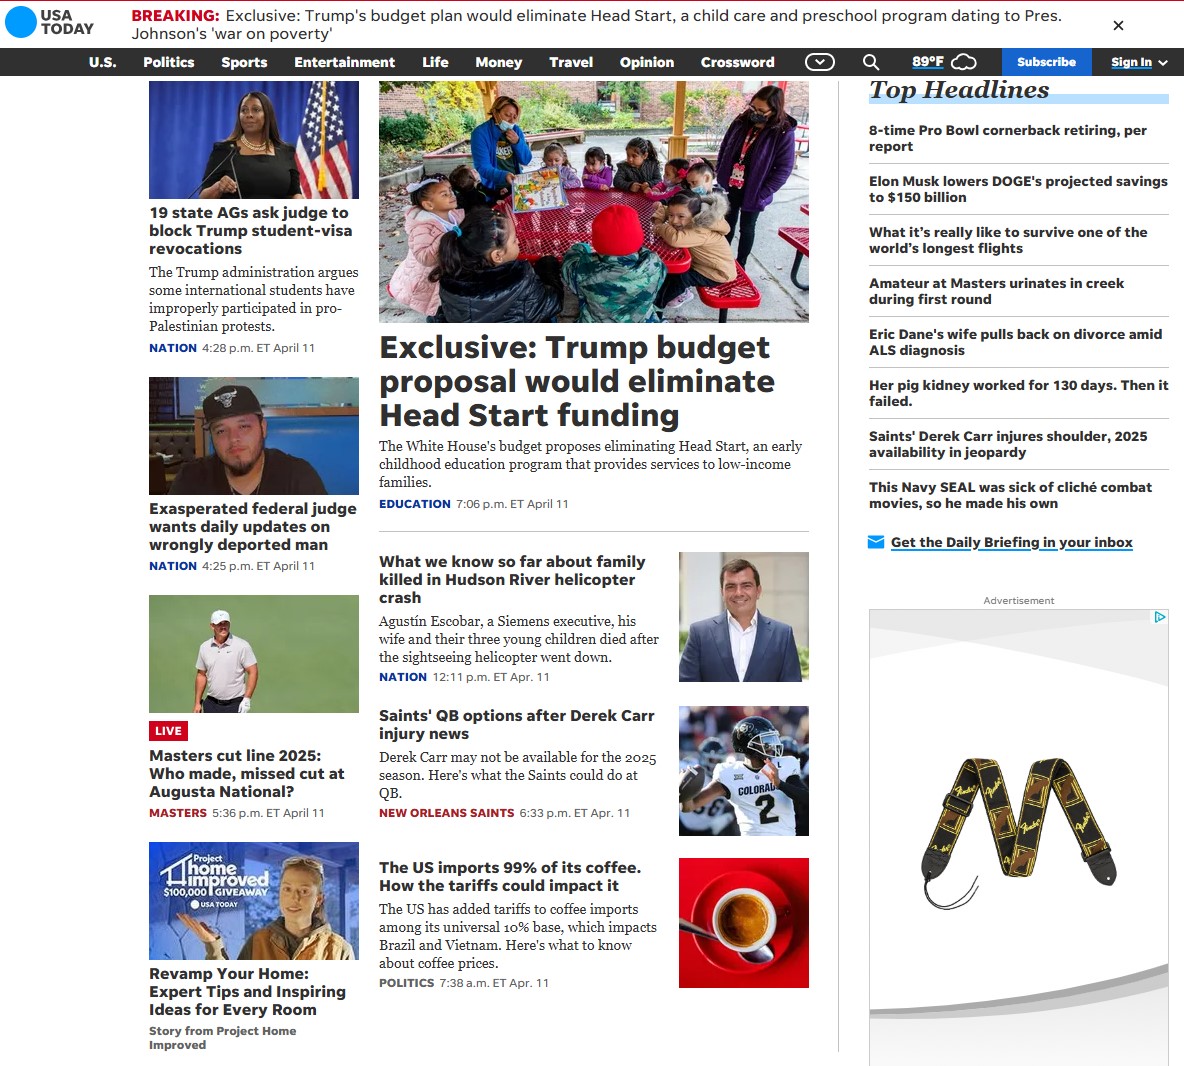The image size is (1184, 1066).
Task: Open the Money section
Action: pyautogui.click(x=498, y=62)
